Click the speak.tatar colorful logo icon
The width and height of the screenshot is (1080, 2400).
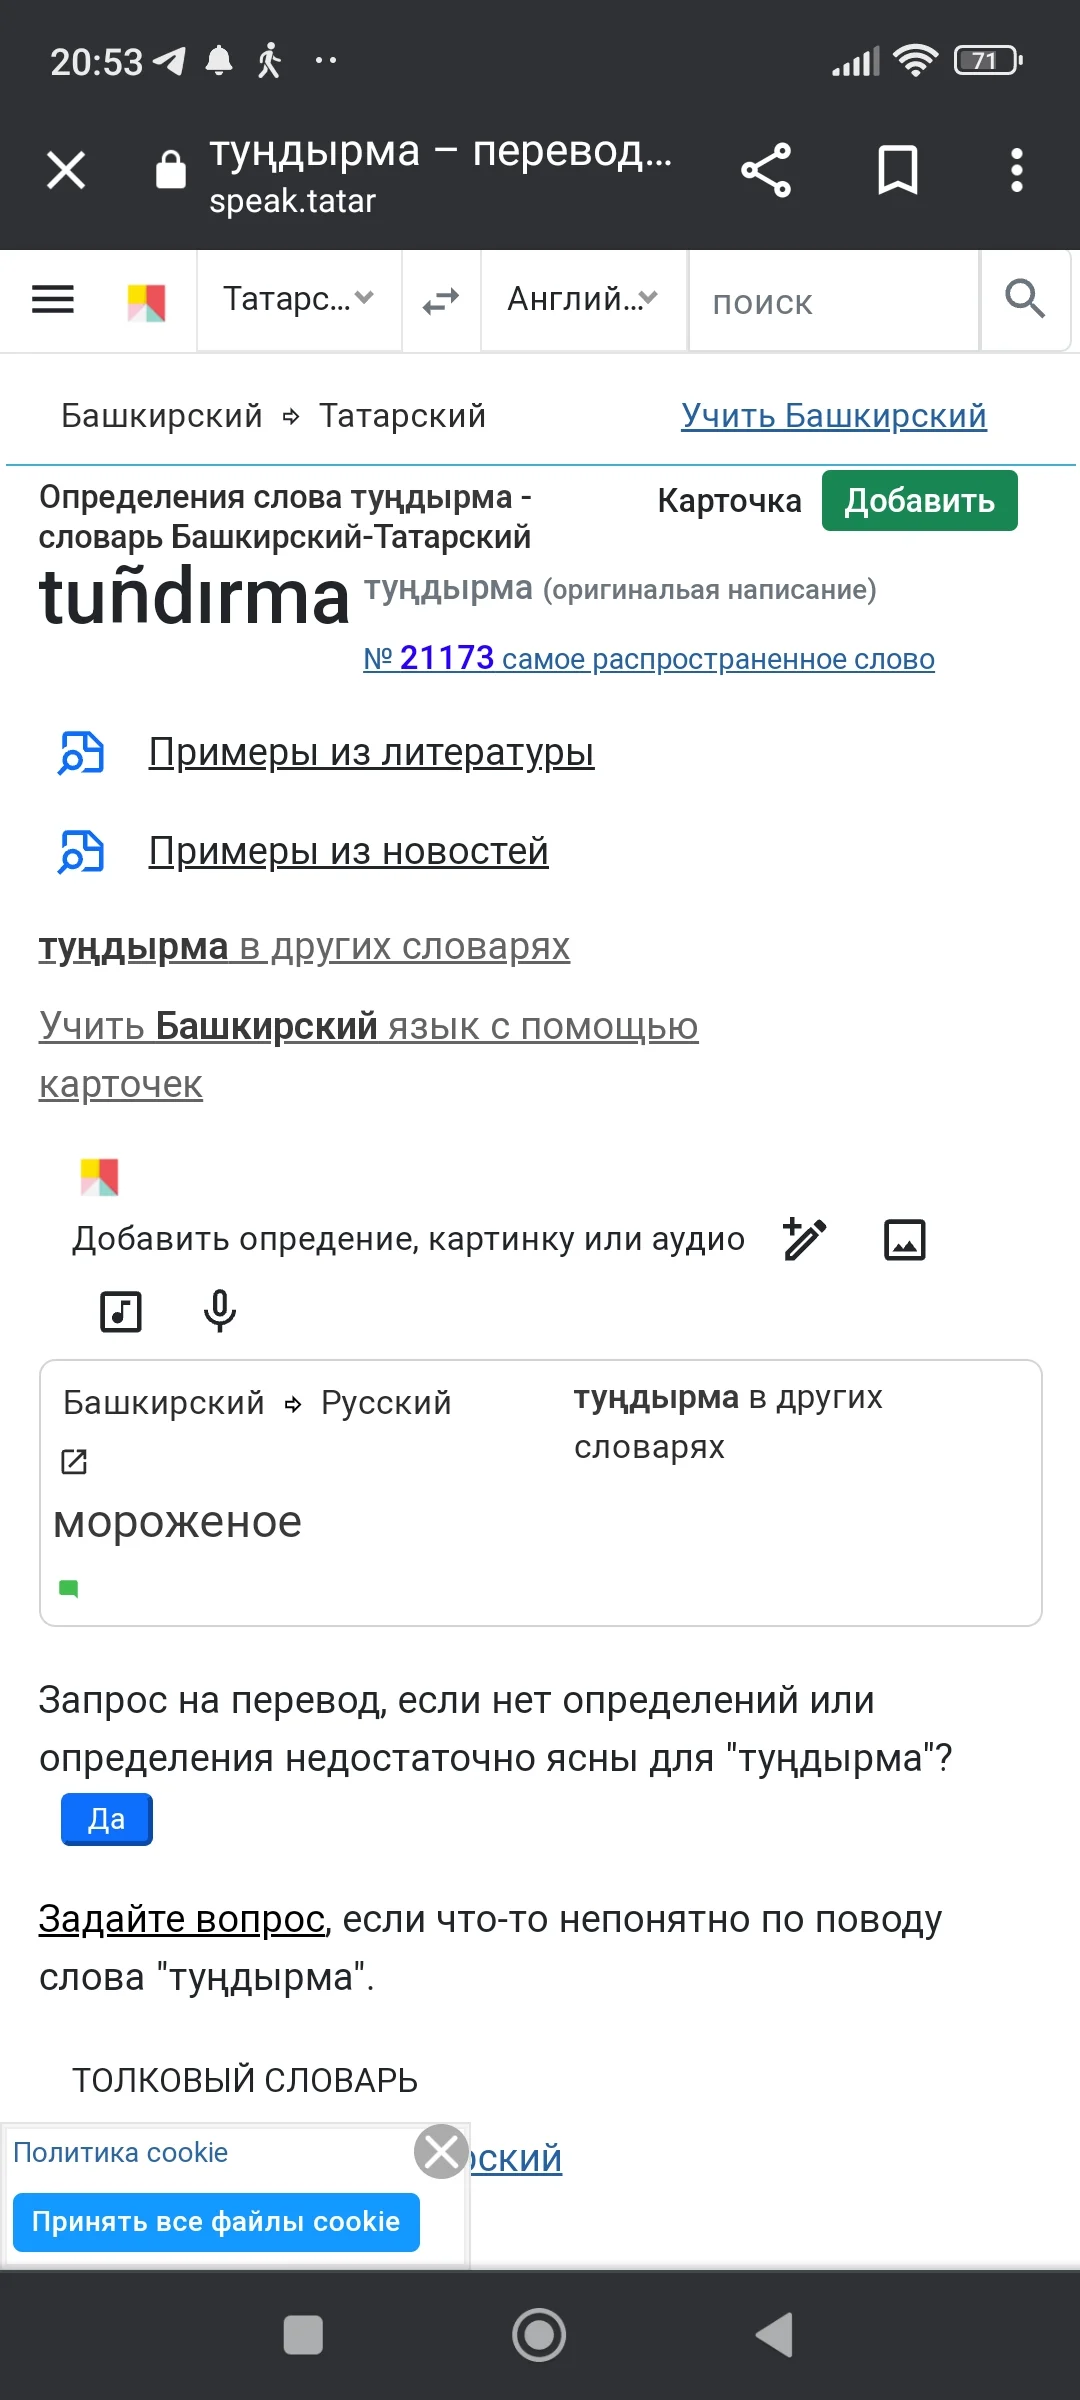[x=146, y=300]
